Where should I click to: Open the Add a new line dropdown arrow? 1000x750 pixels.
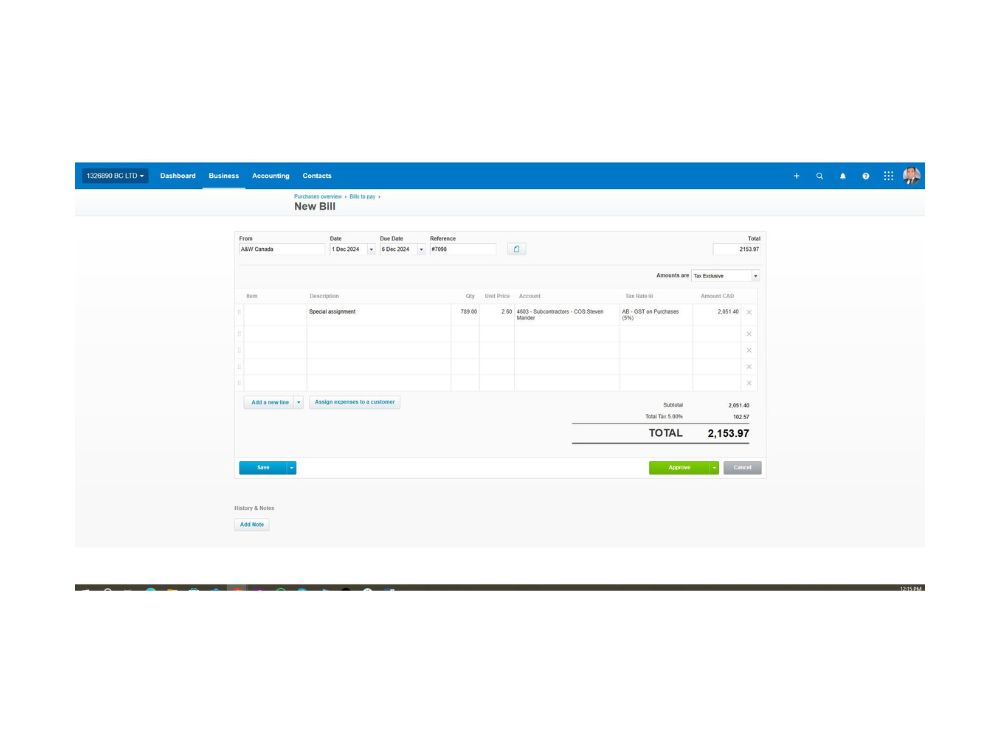[298, 402]
